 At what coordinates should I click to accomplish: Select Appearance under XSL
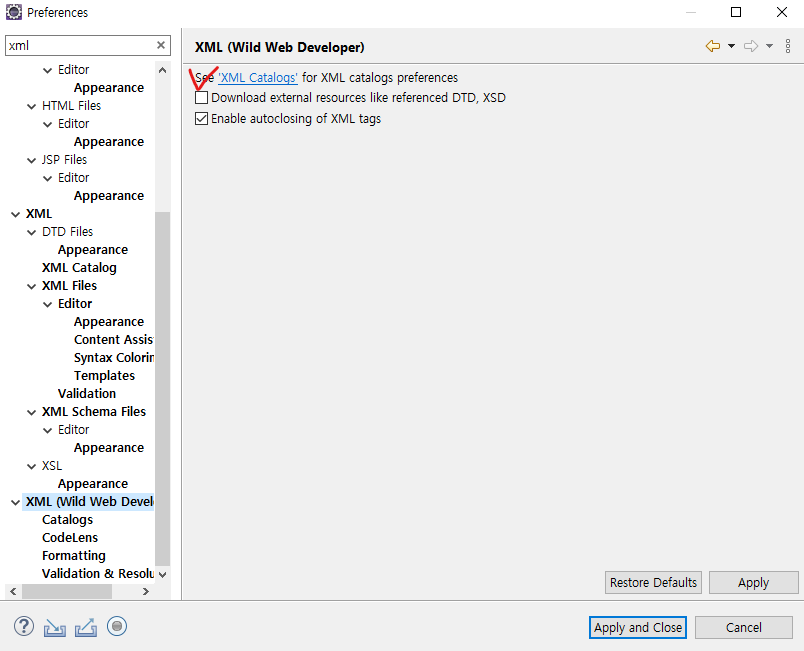93,484
